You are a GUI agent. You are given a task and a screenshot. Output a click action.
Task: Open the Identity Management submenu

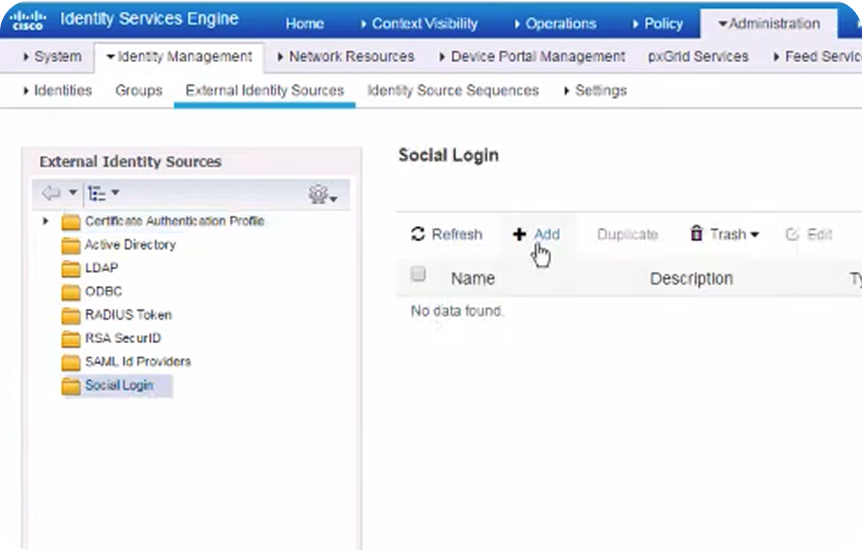pyautogui.click(x=179, y=57)
